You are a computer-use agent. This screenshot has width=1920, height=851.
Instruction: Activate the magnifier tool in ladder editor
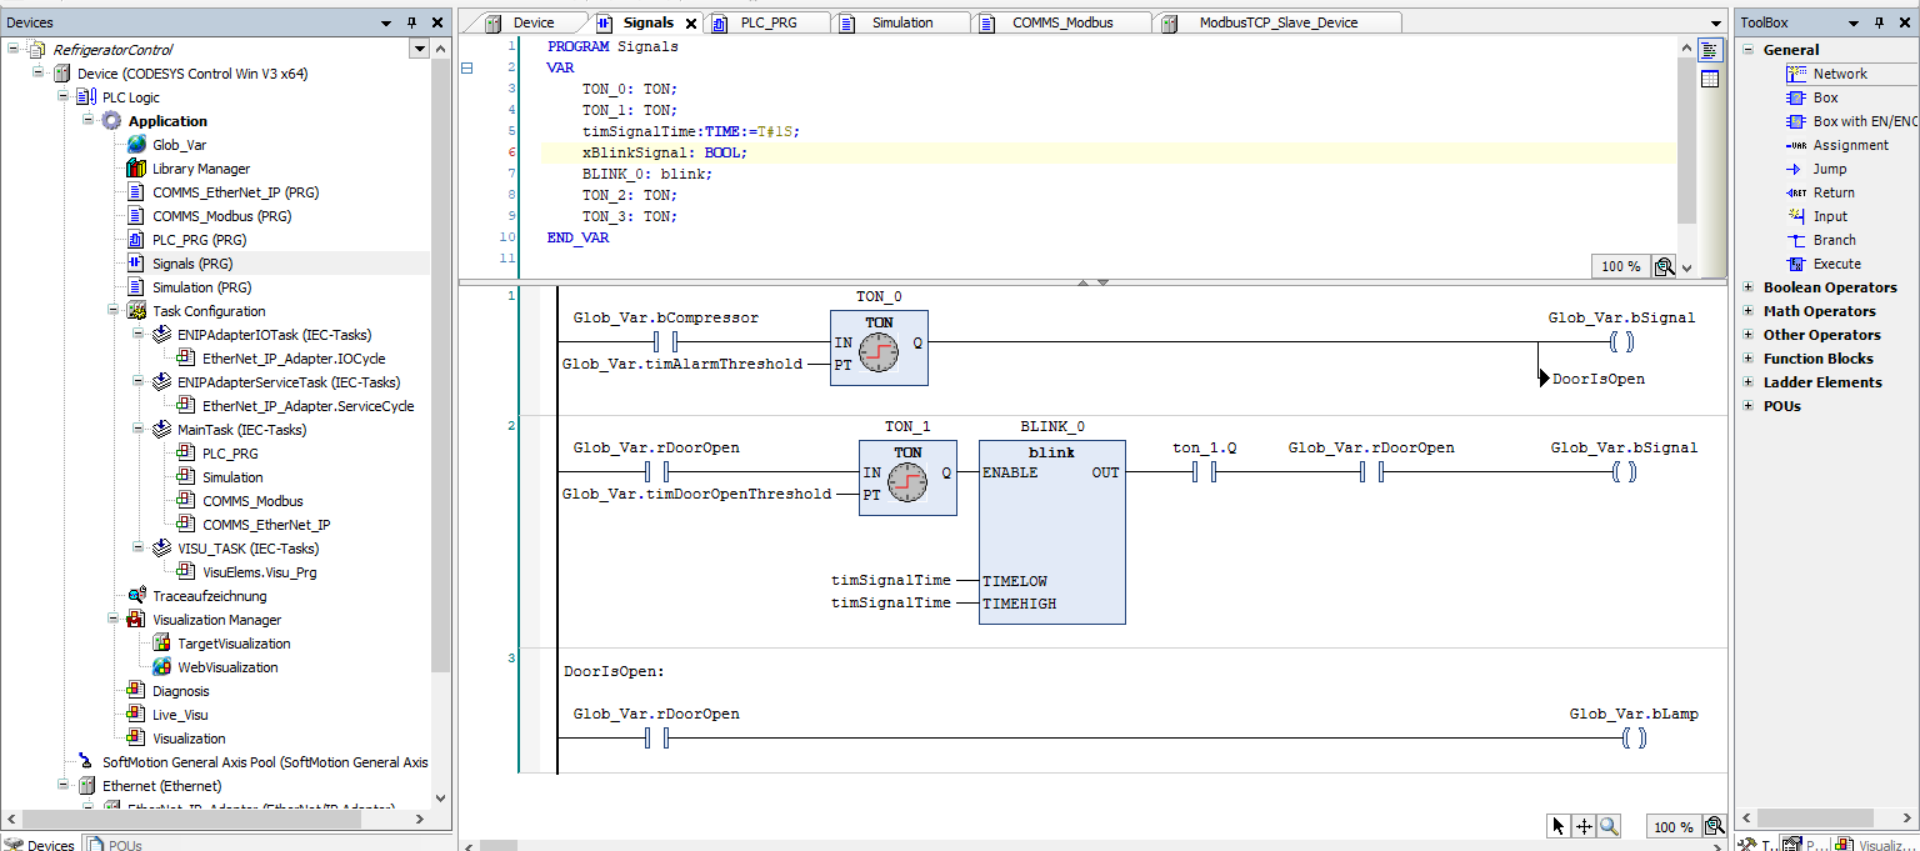1609,826
